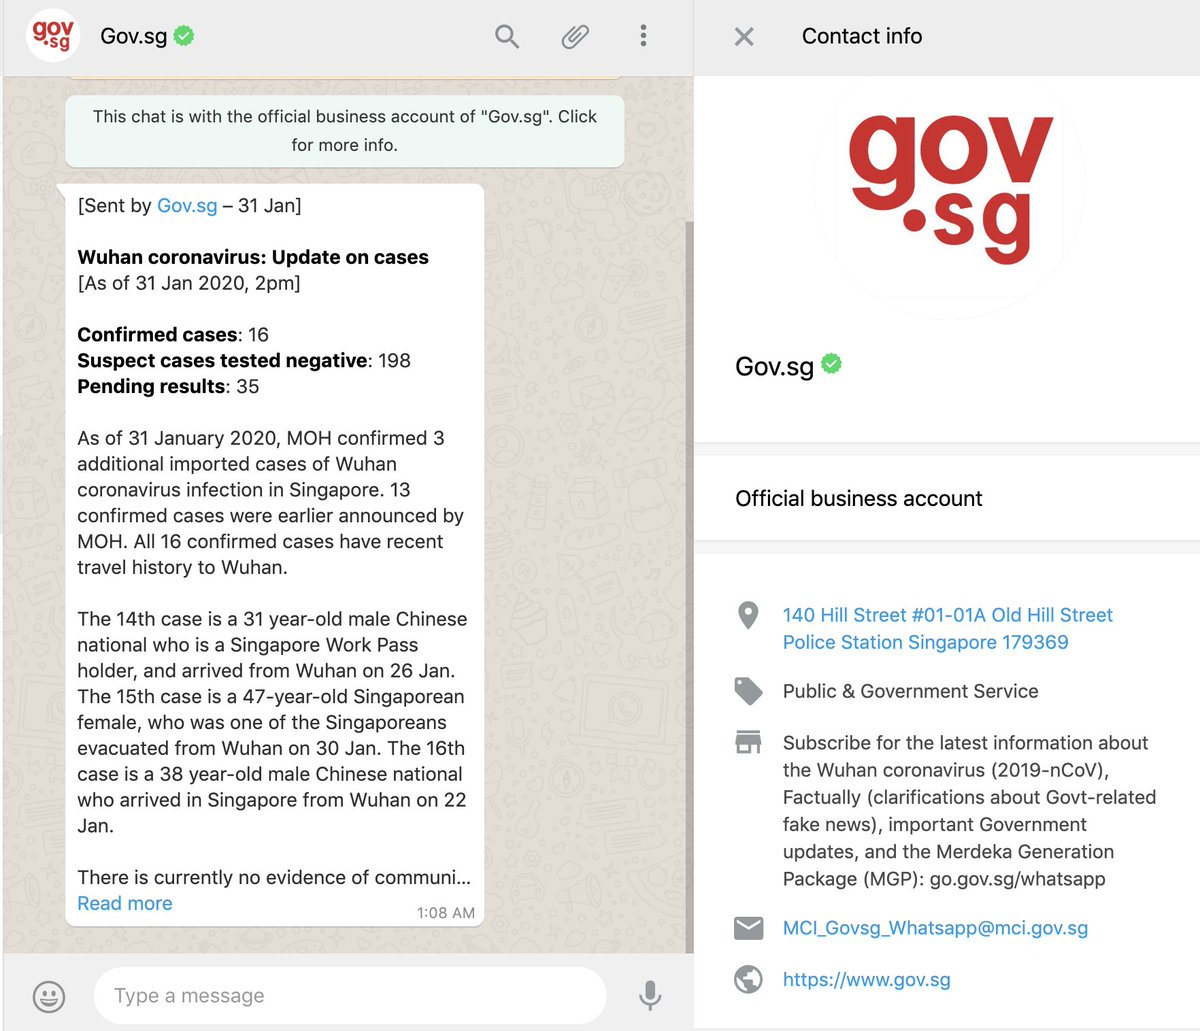Search within the Gov.sg chat
1200x1031 pixels.
coord(507,37)
